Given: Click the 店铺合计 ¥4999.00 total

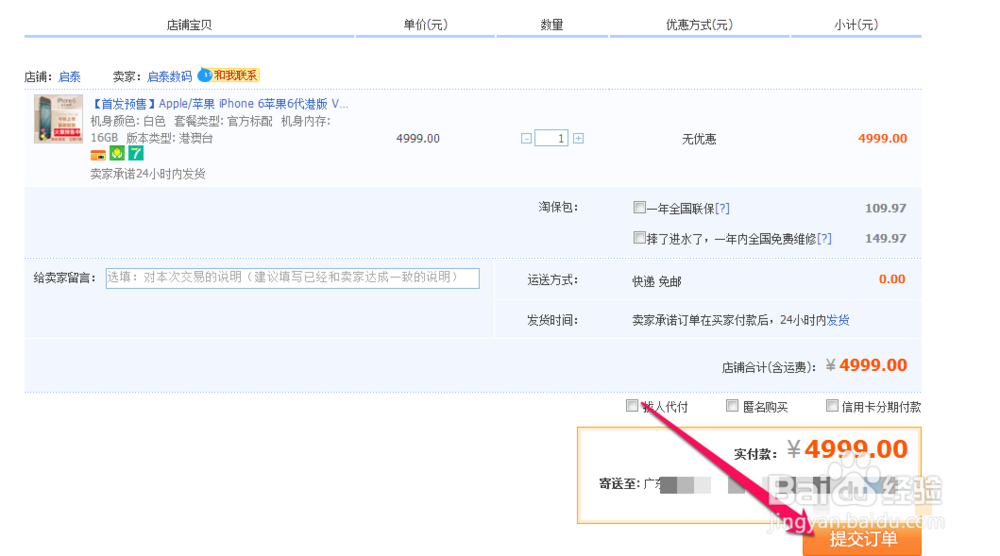Looking at the screenshot, I should pyautogui.click(x=814, y=366).
